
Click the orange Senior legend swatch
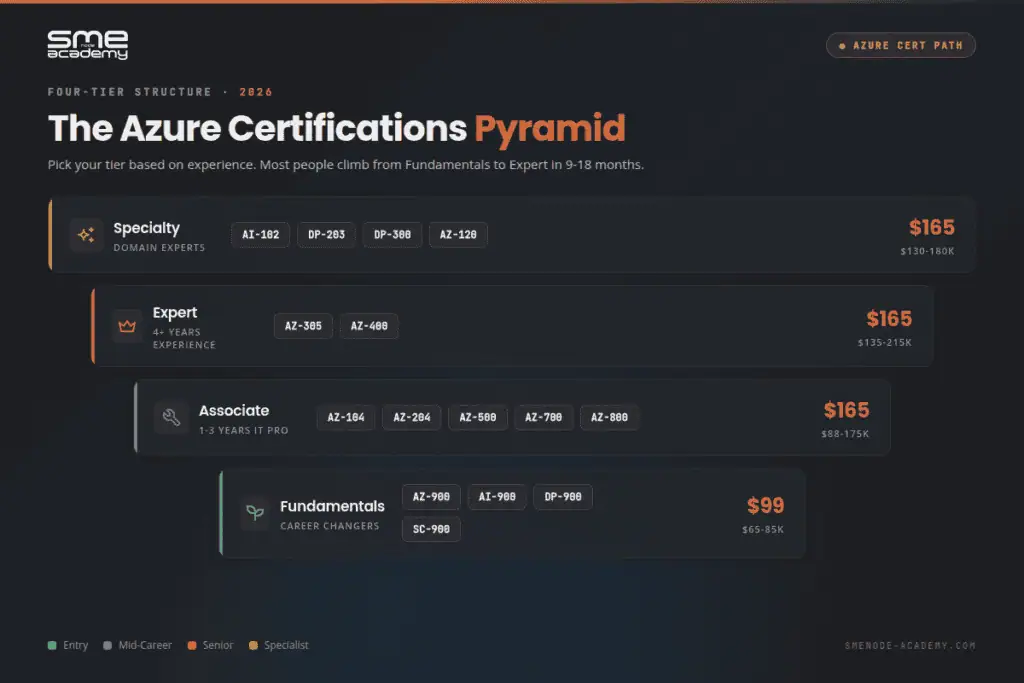coord(192,645)
